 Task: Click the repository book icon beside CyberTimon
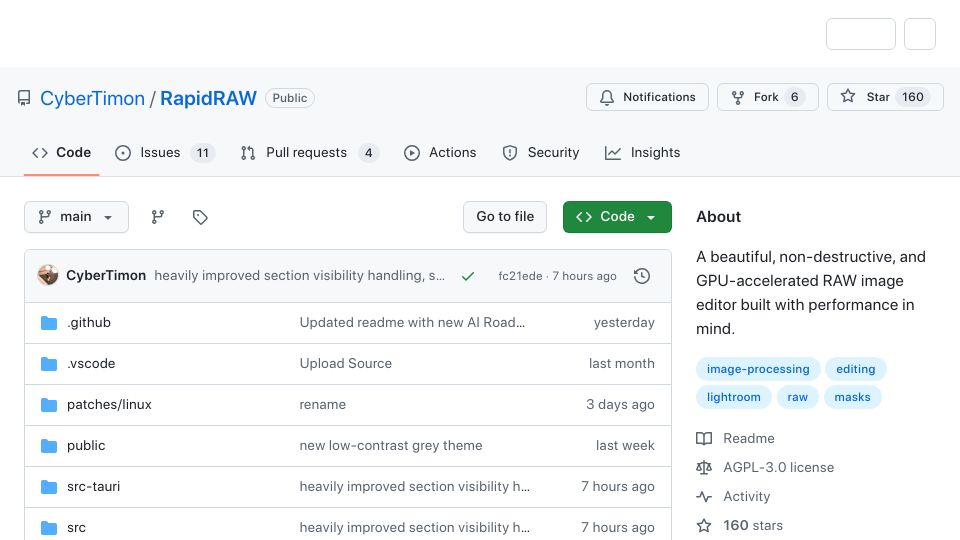point(24,98)
